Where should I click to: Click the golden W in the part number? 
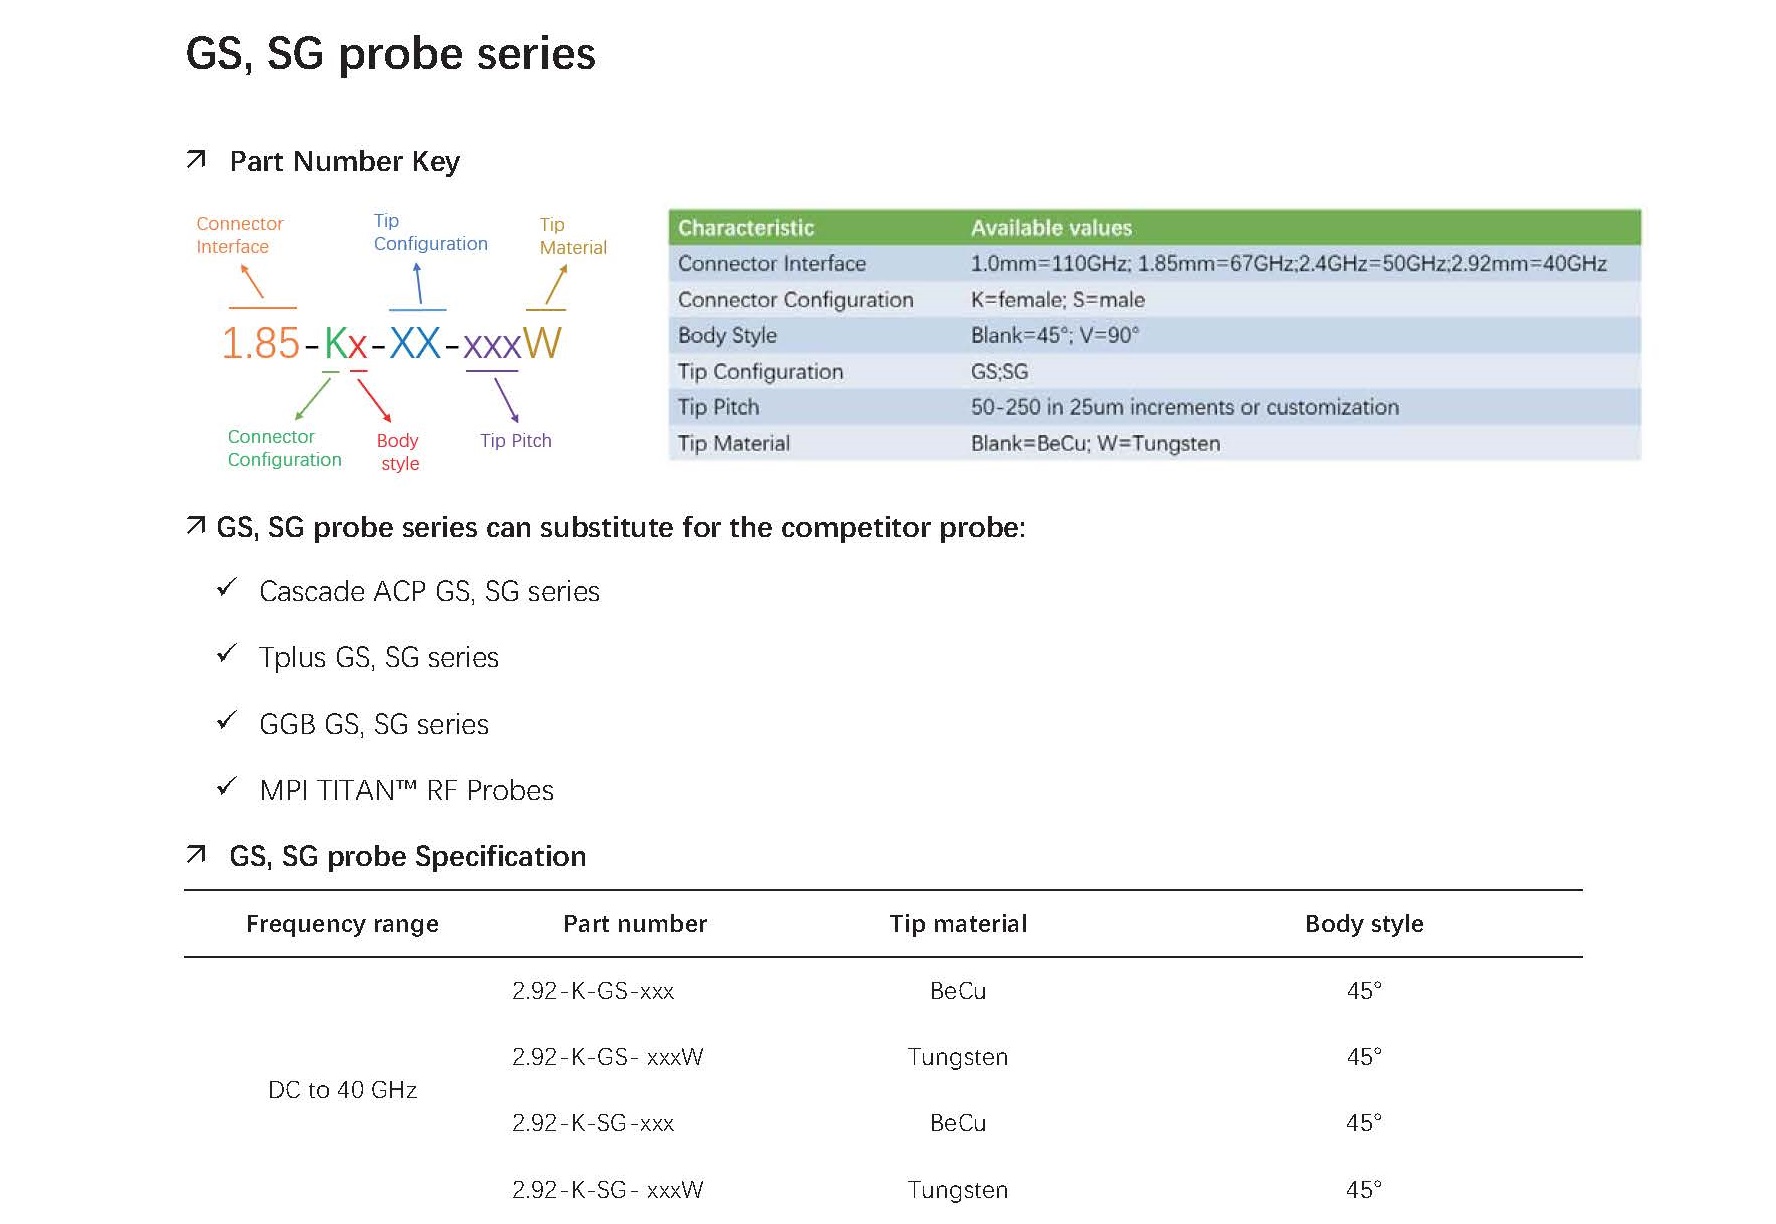coord(542,343)
